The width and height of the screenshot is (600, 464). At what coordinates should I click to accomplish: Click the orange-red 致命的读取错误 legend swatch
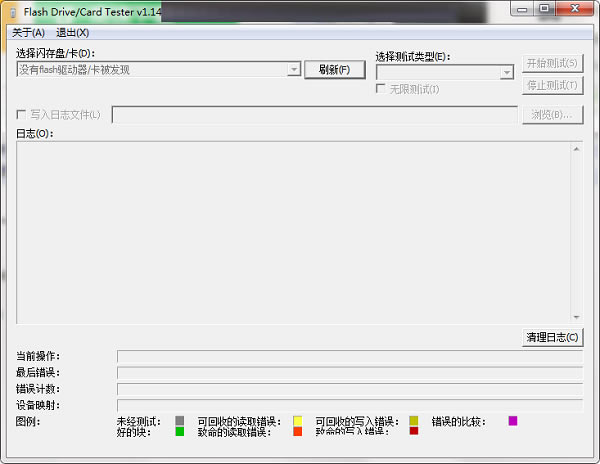[297, 431]
